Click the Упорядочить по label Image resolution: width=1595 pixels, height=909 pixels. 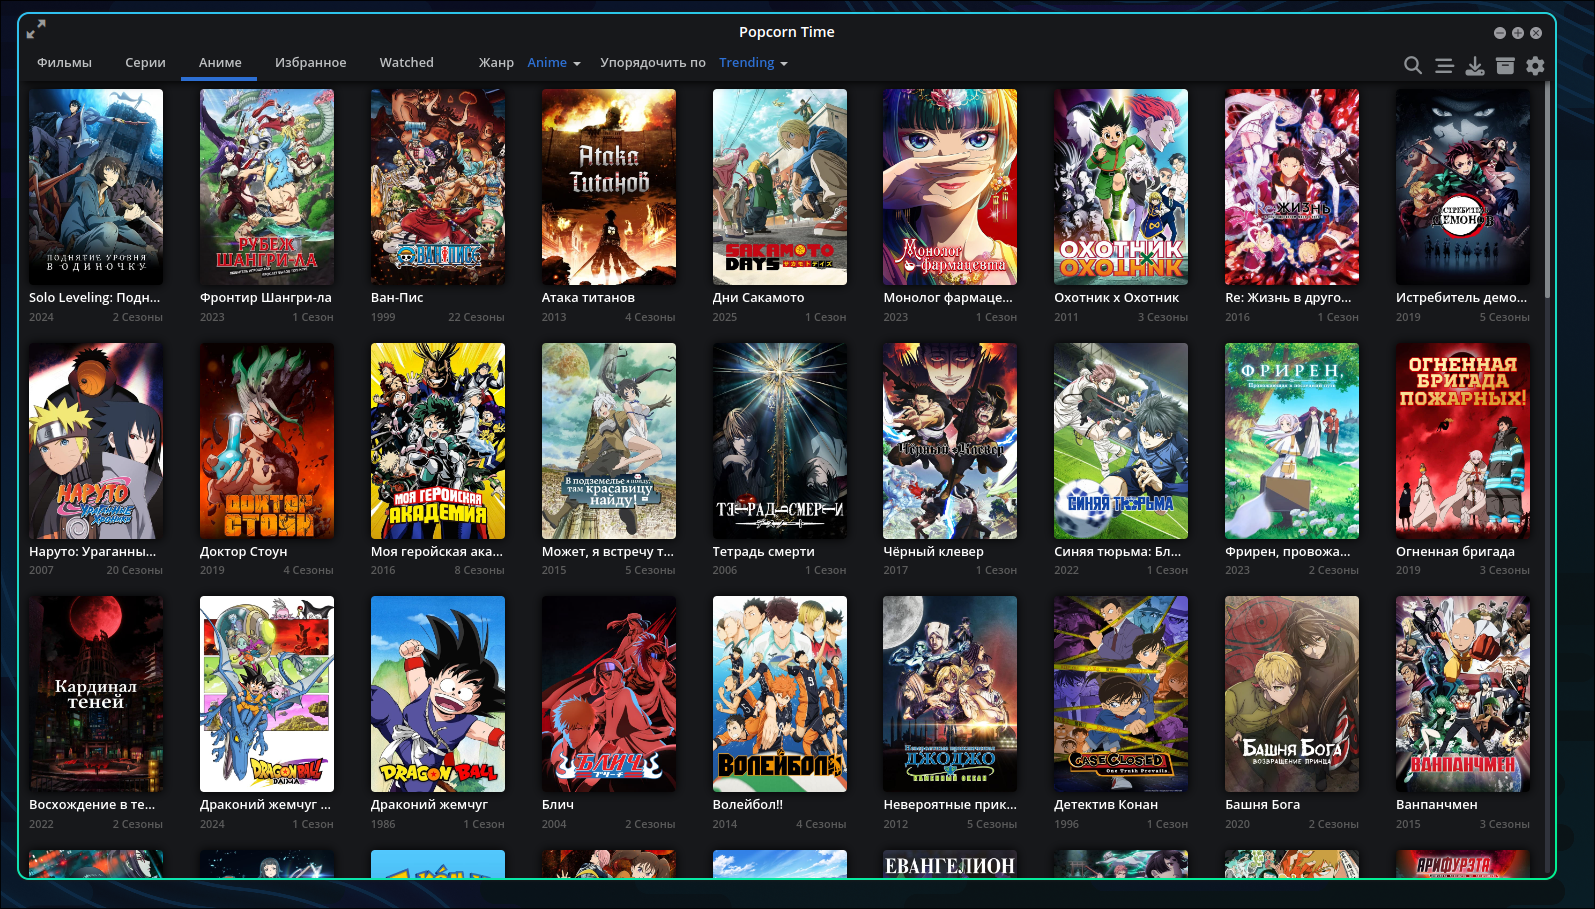coord(653,62)
